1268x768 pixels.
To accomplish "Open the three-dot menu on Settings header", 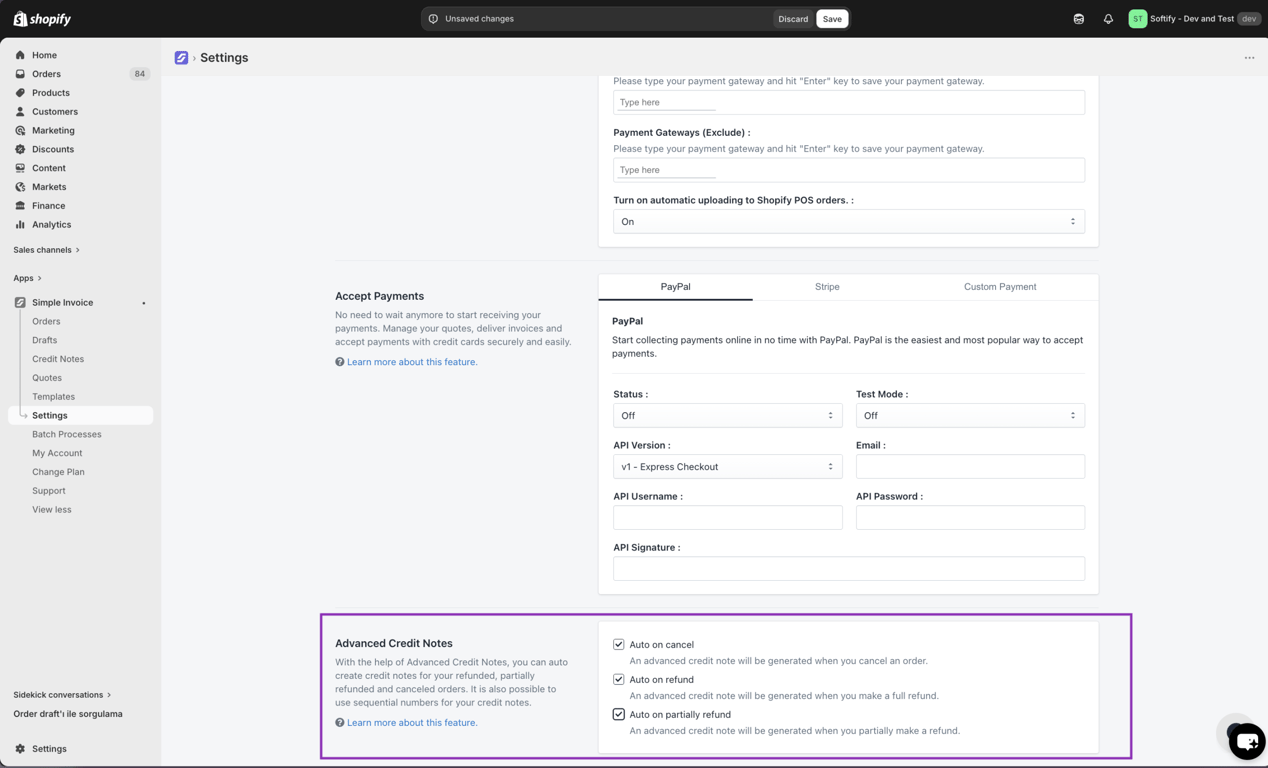I will (1249, 58).
